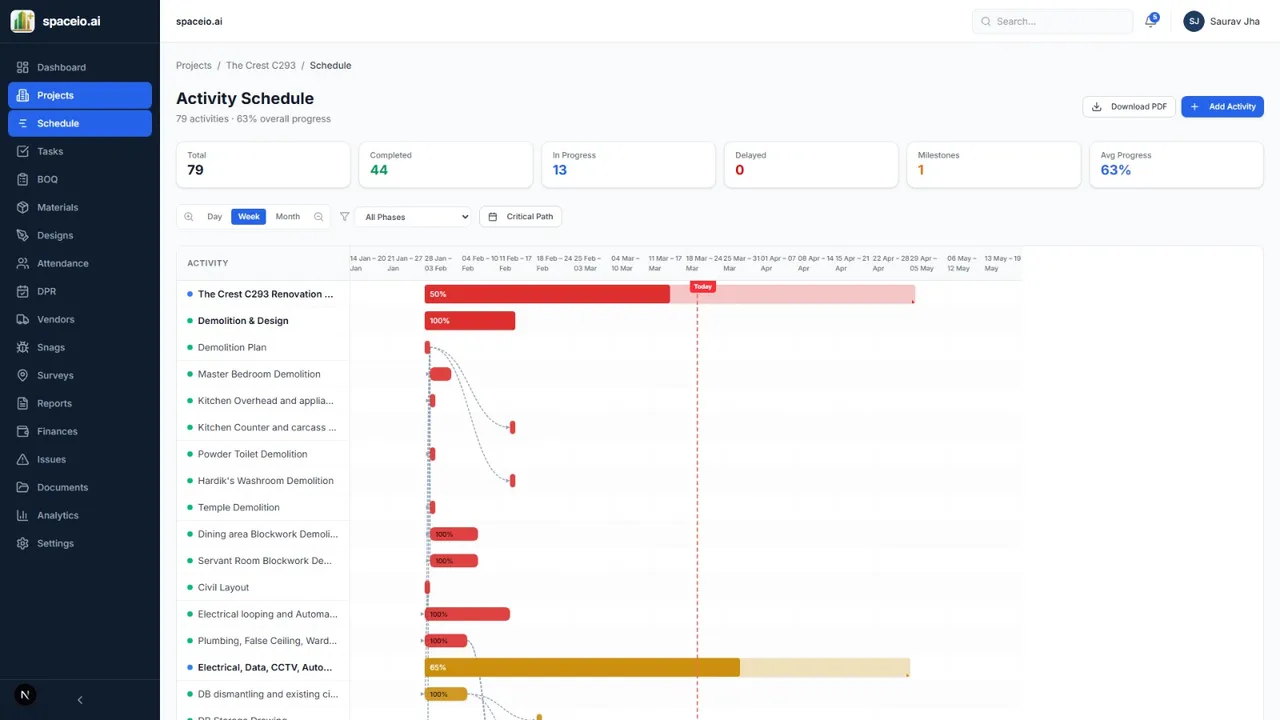Open Issues from the sidebar
This screenshot has height=720, width=1280.
click(x=80, y=459)
